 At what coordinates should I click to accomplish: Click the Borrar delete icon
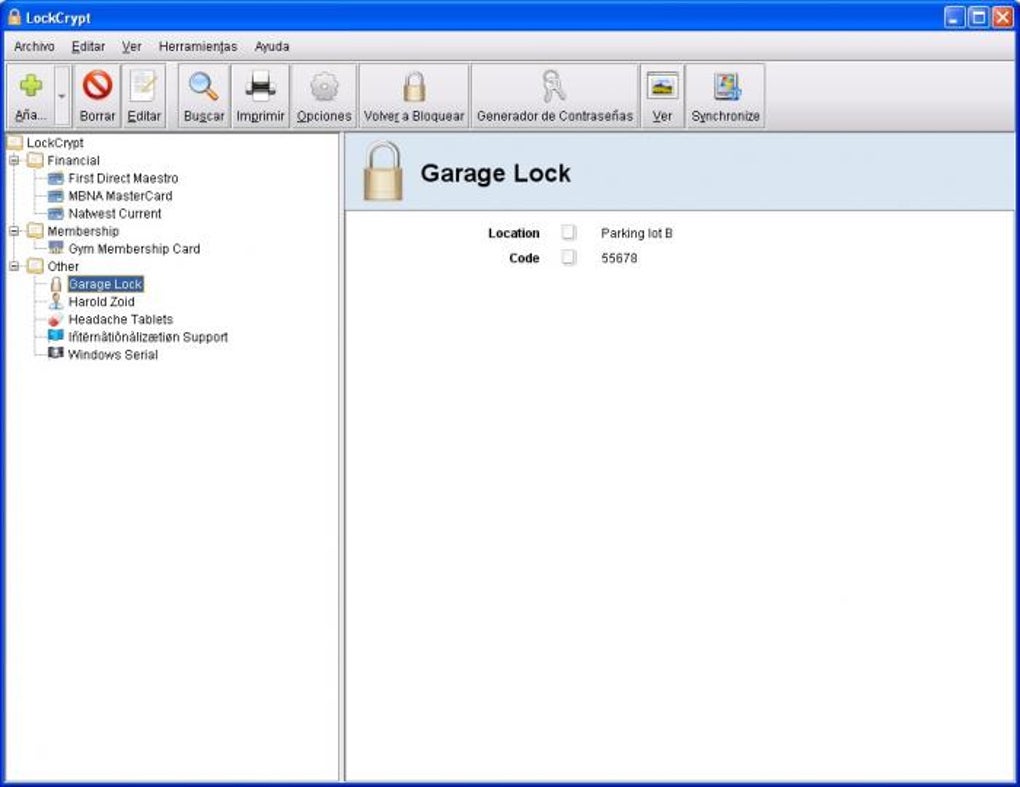[98, 85]
